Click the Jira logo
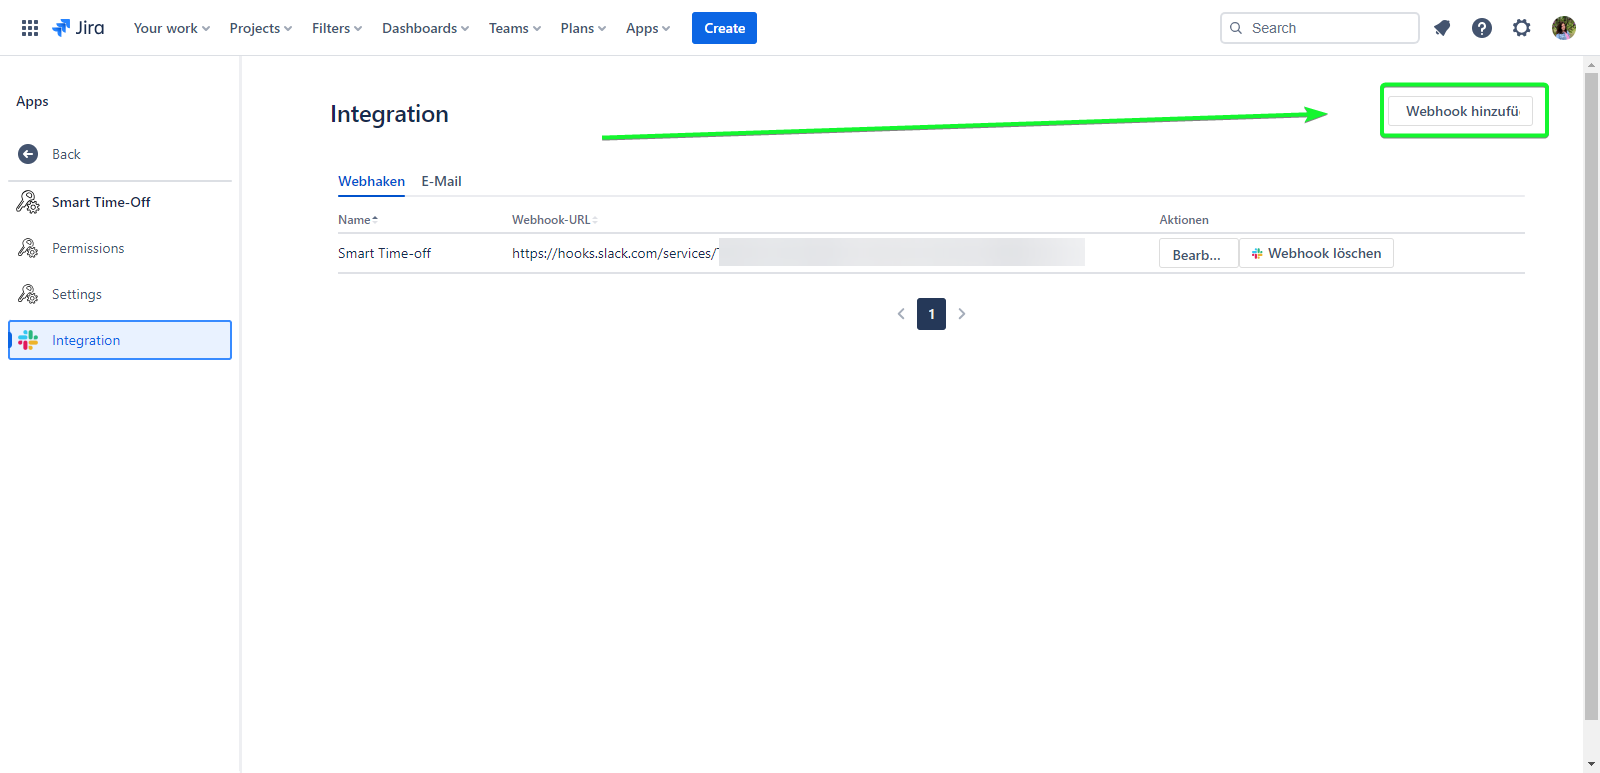This screenshot has height=773, width=1600. (78, 28)
